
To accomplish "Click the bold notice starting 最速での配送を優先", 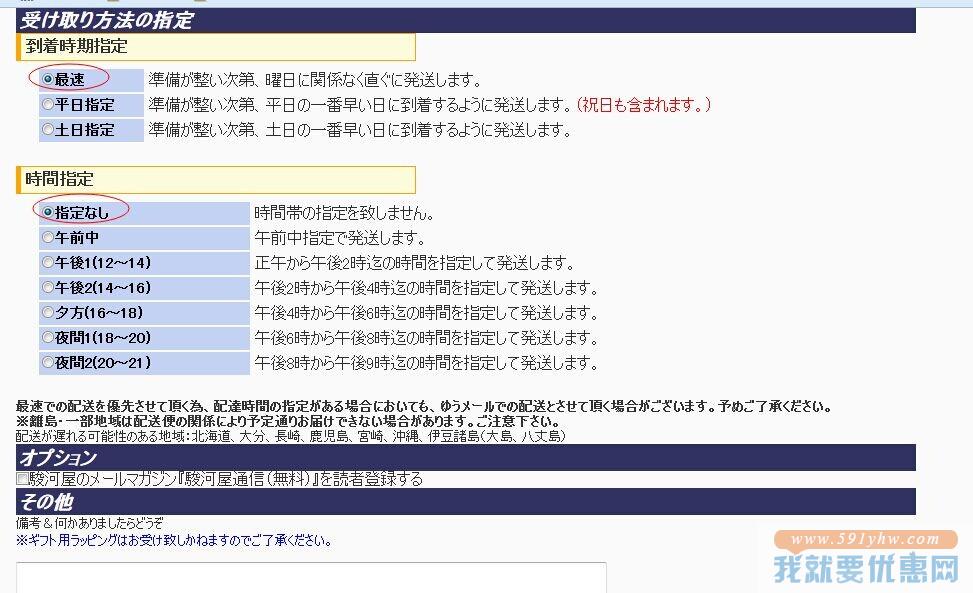I will pyautogui.click(x=423, y=407).
